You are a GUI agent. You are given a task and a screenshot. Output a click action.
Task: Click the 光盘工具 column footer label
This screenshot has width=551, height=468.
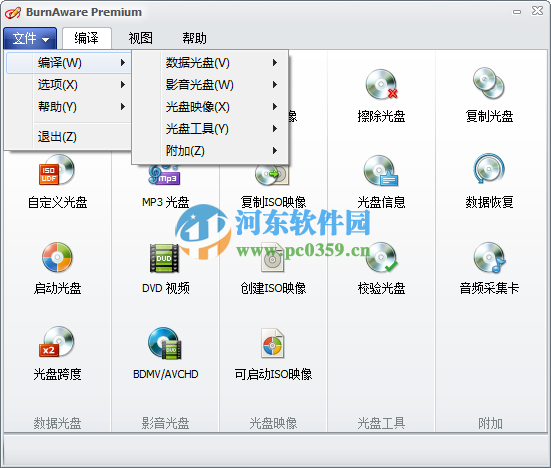(x=381, y=423)
